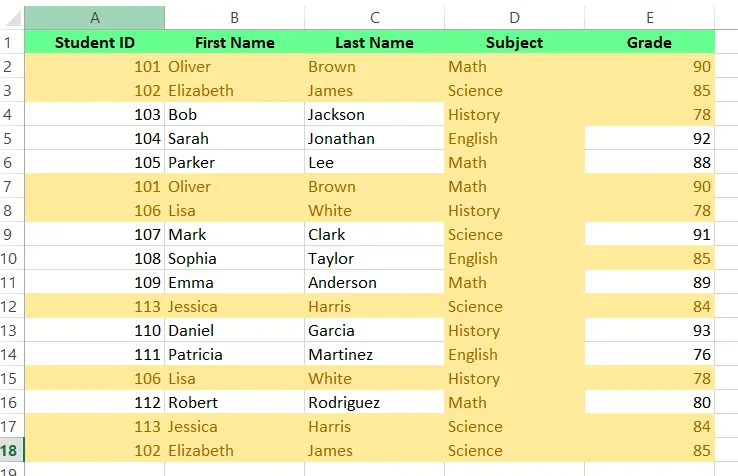Select column A header
This screenshot has width=738, height=476.
tap(95, 18)
